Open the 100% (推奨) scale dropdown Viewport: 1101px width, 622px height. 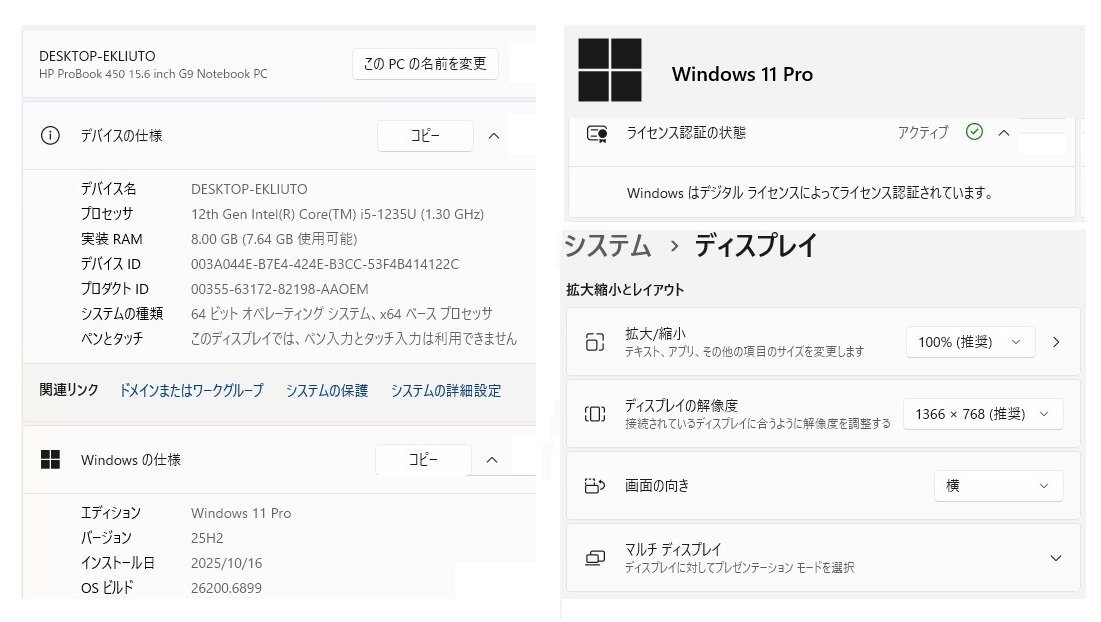(970, 342)
